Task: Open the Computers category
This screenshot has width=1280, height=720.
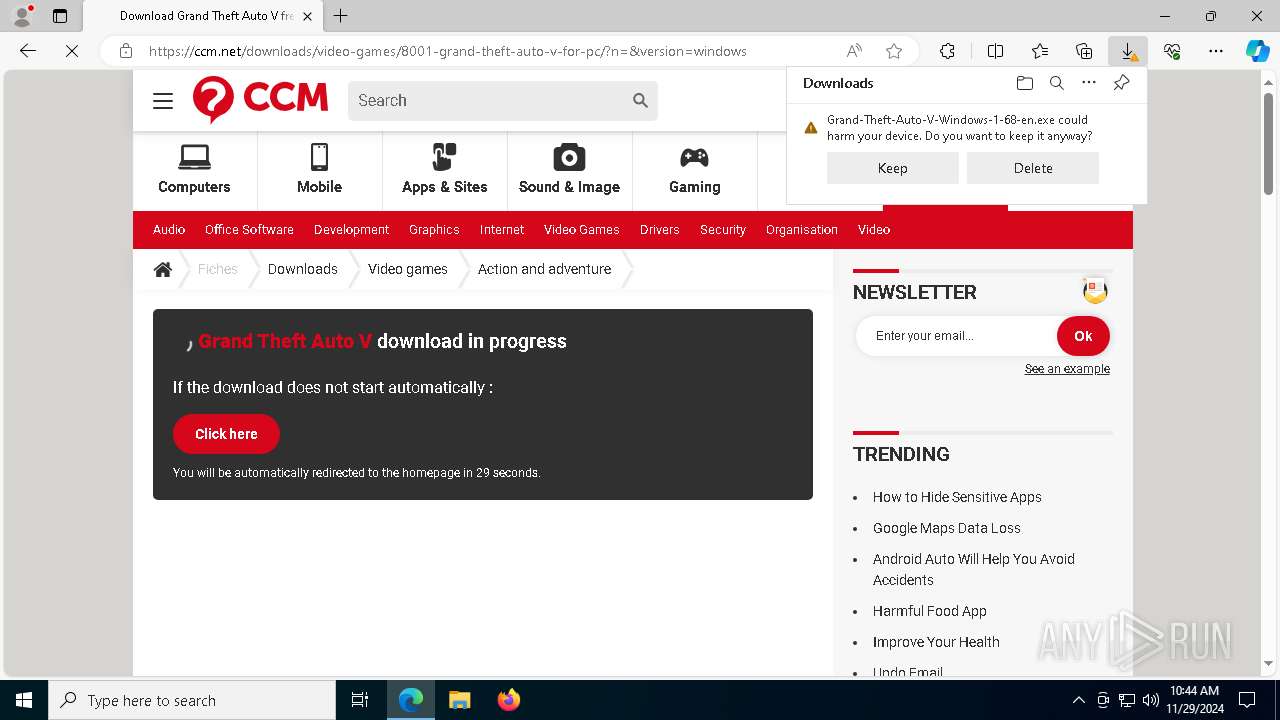Action: (x=194, y=170)
